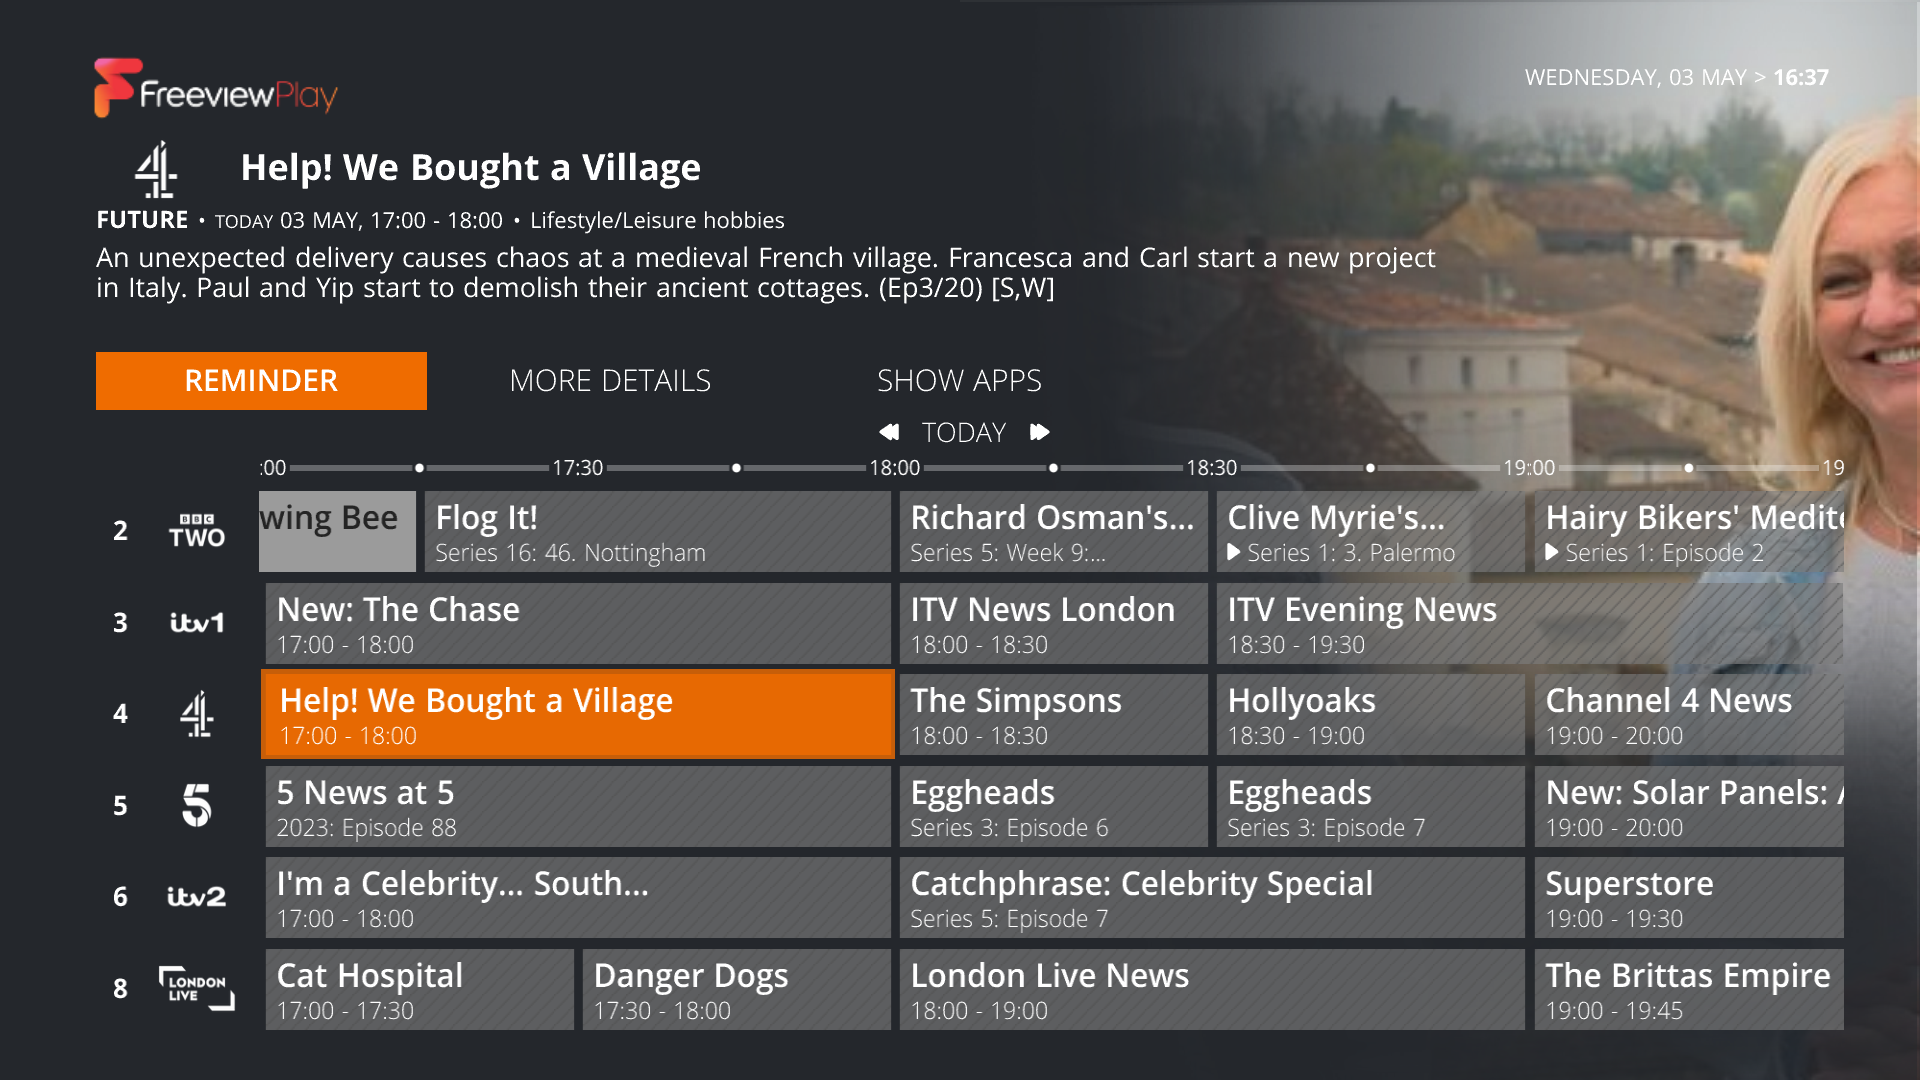Select The Simpsons at 18:00

(1053, 714)
